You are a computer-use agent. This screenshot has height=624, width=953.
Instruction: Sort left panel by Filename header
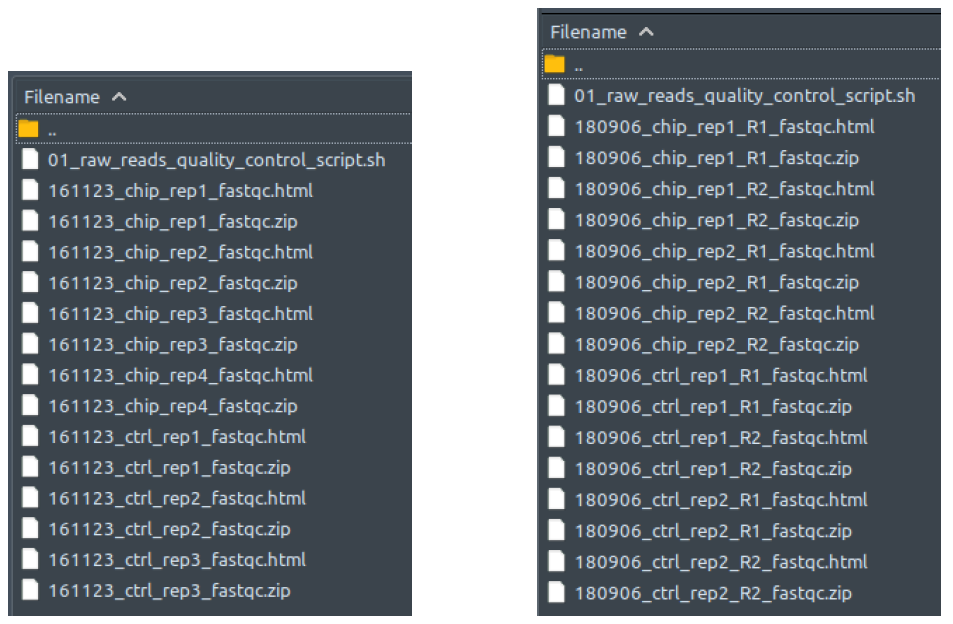61,97
